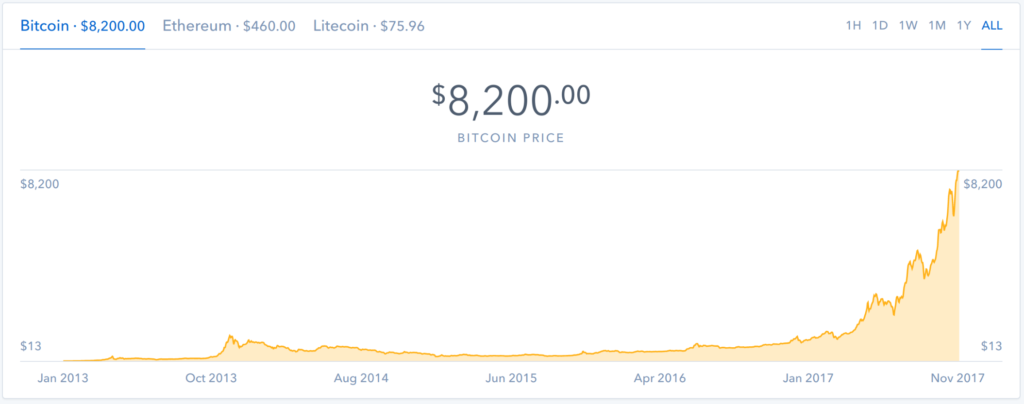Select the ALL time range
The image size is (1024, 404).
pyautogui.click(x=991, y=26)
